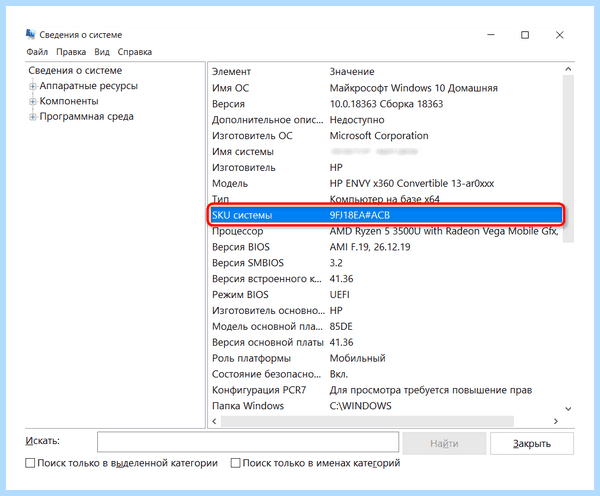The width and height of the screenshot is (600, 496).
Task: Select the Версия BIOS row
Action: click(386, 247)
